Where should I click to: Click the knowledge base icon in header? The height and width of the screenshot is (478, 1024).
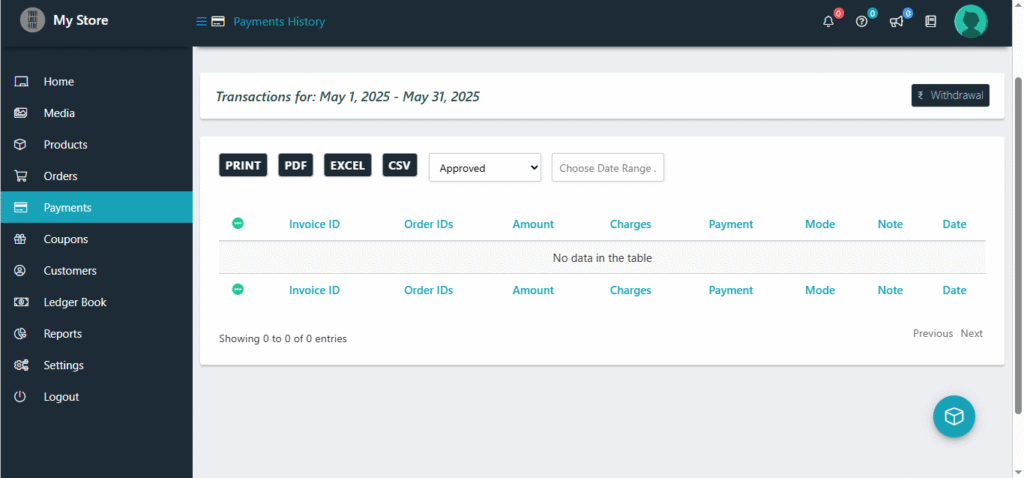[x=931, y=21]
